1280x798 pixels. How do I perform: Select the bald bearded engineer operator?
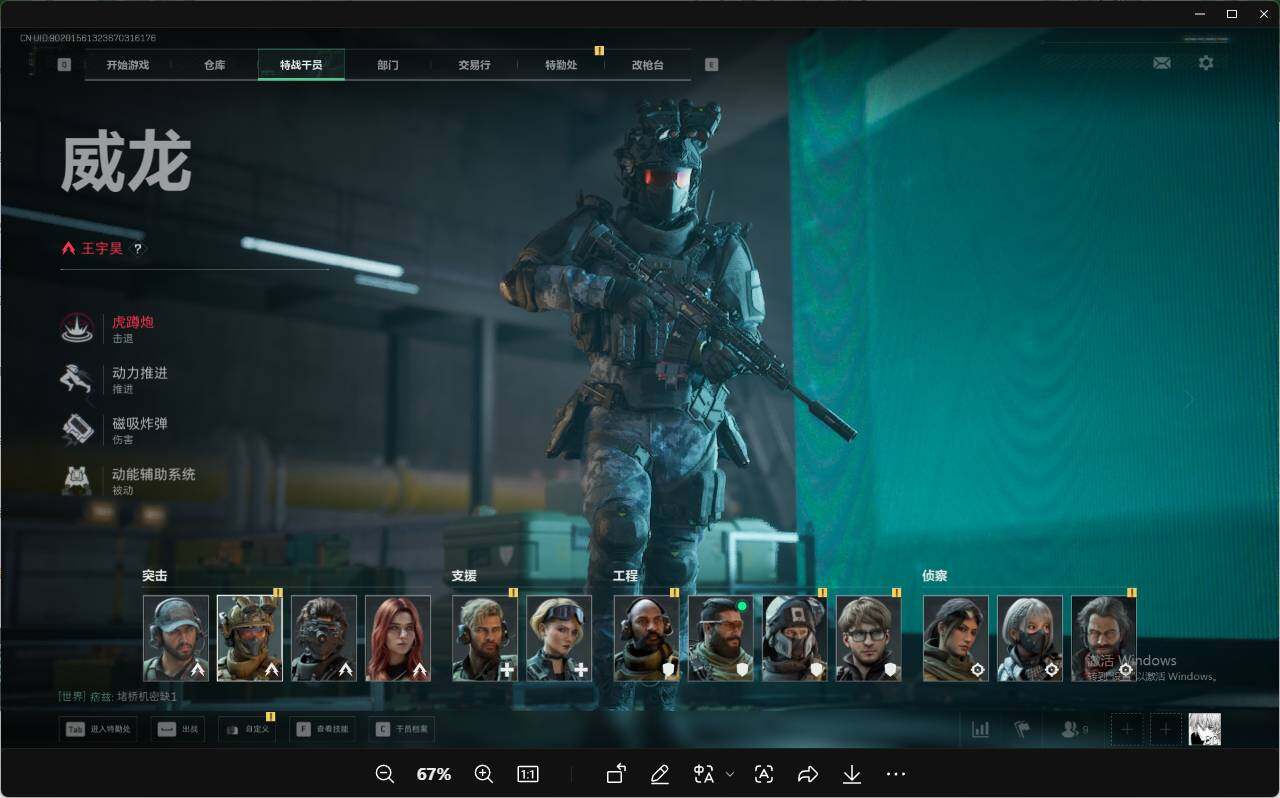(646, 638)
